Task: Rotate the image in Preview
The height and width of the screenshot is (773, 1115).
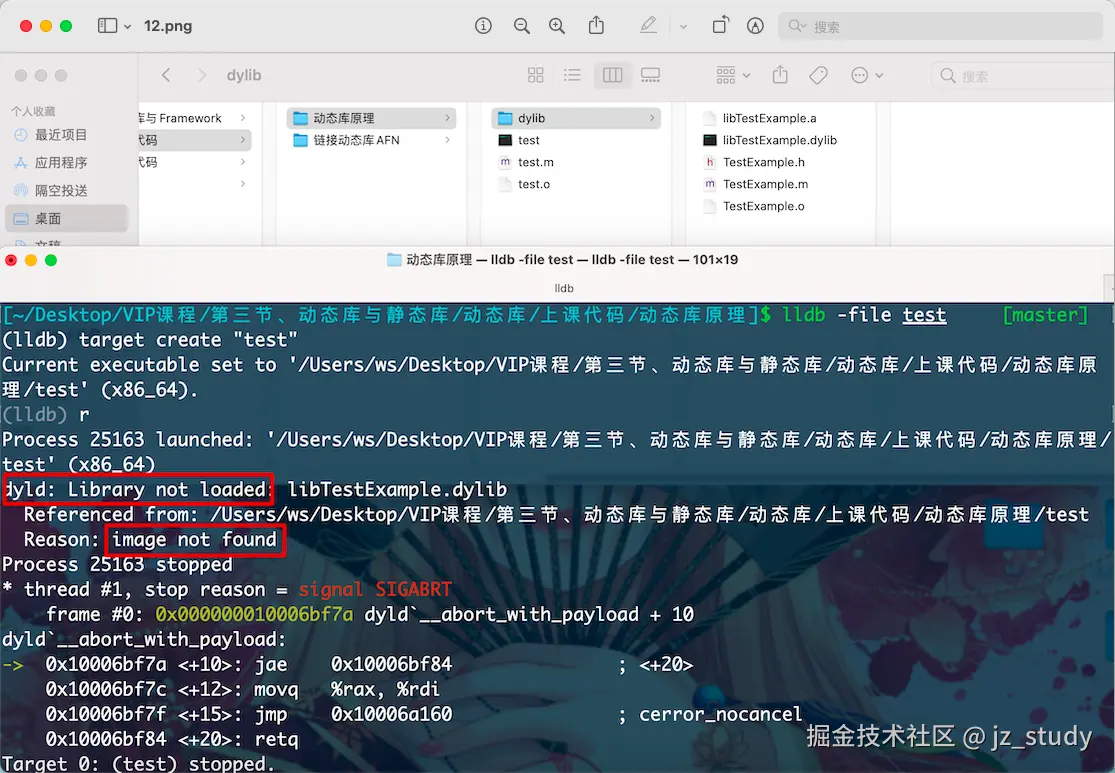Action: pos(720,26)
